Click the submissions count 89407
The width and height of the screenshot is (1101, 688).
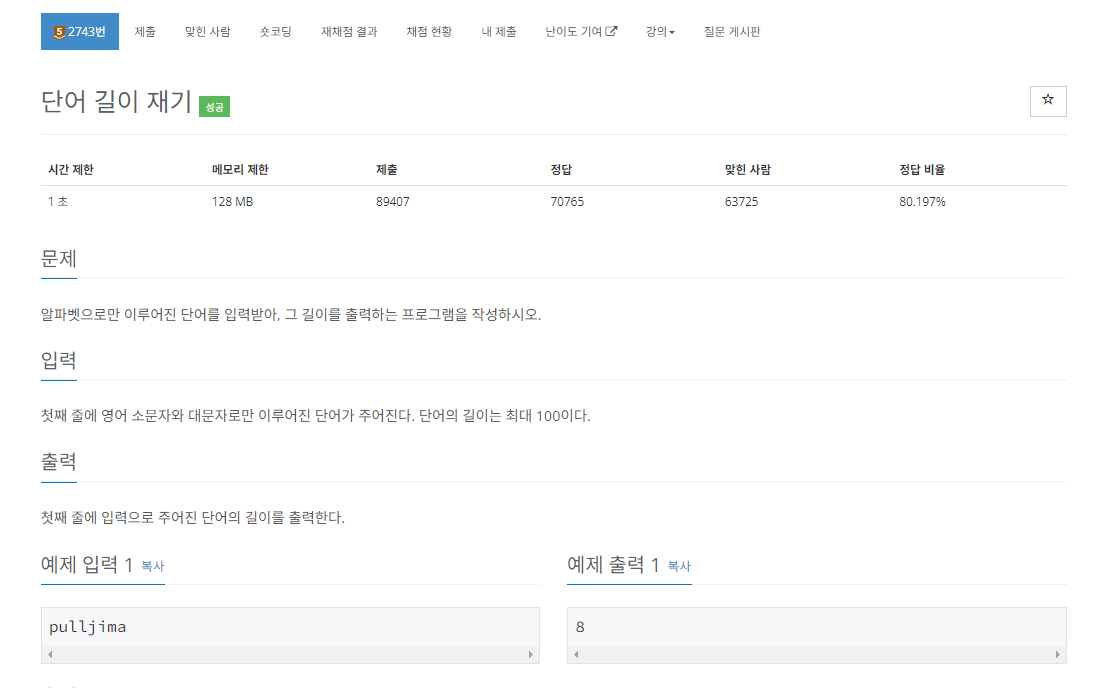(393, 201)
